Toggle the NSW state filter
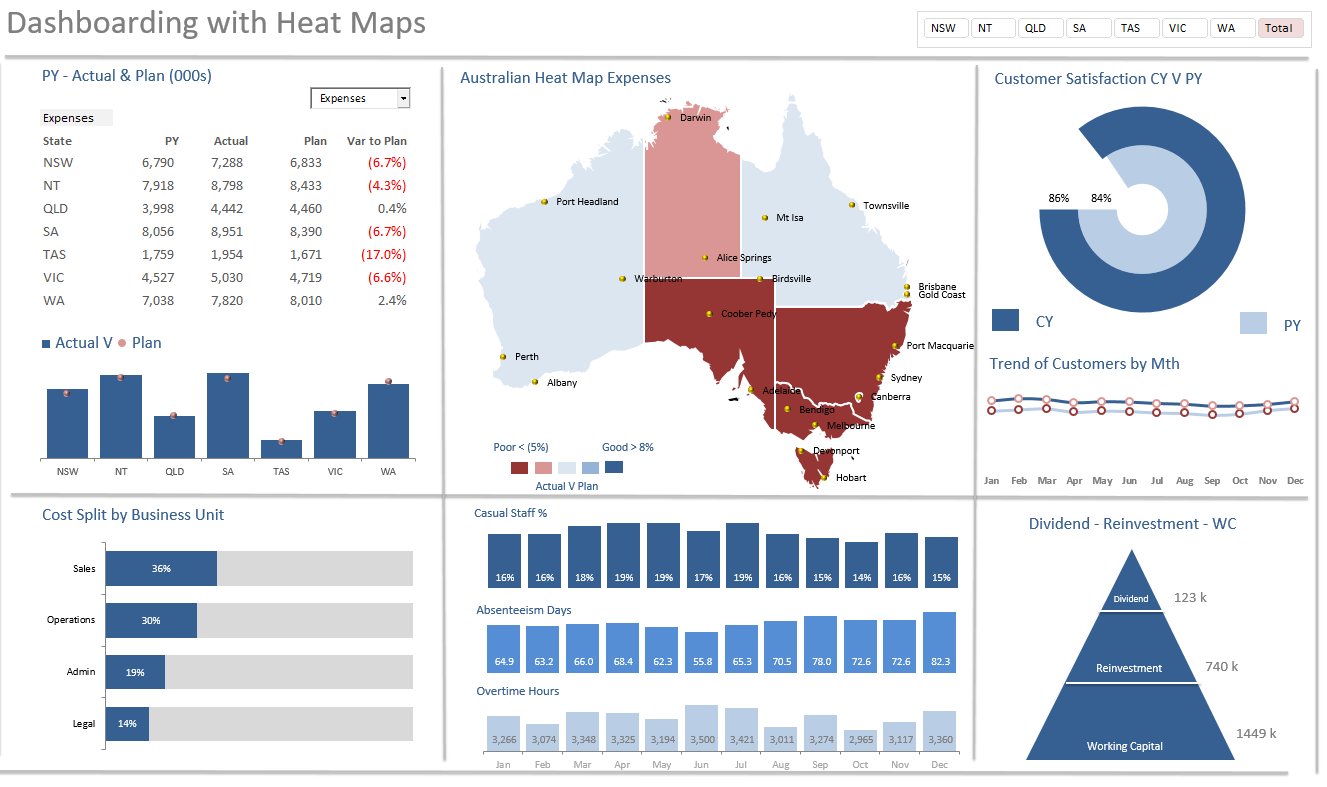 (x=945, y=28)
